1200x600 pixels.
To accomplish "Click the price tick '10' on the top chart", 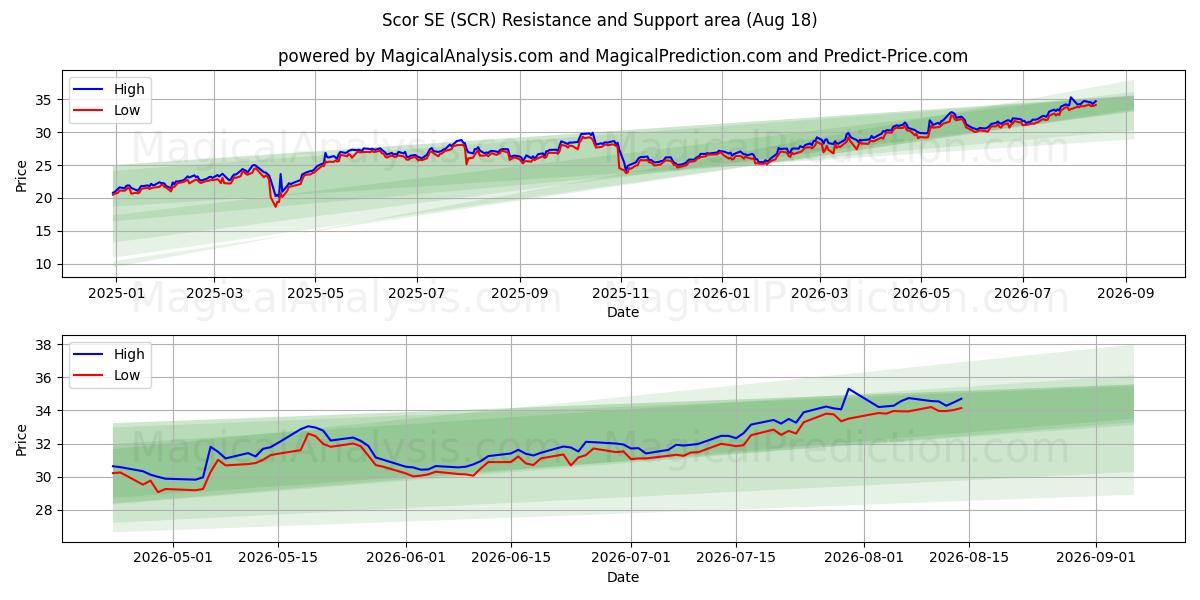I will 46,265.
